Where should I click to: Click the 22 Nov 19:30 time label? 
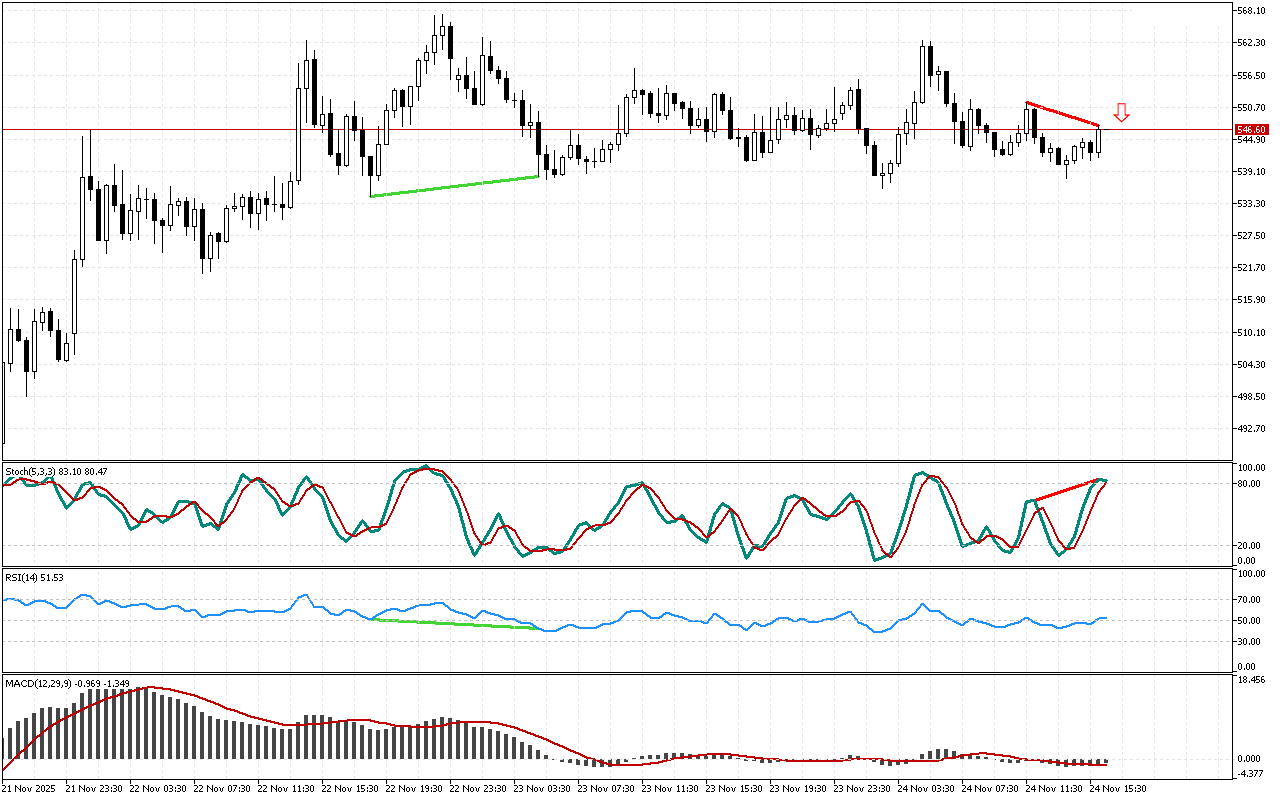pos(411,788)
